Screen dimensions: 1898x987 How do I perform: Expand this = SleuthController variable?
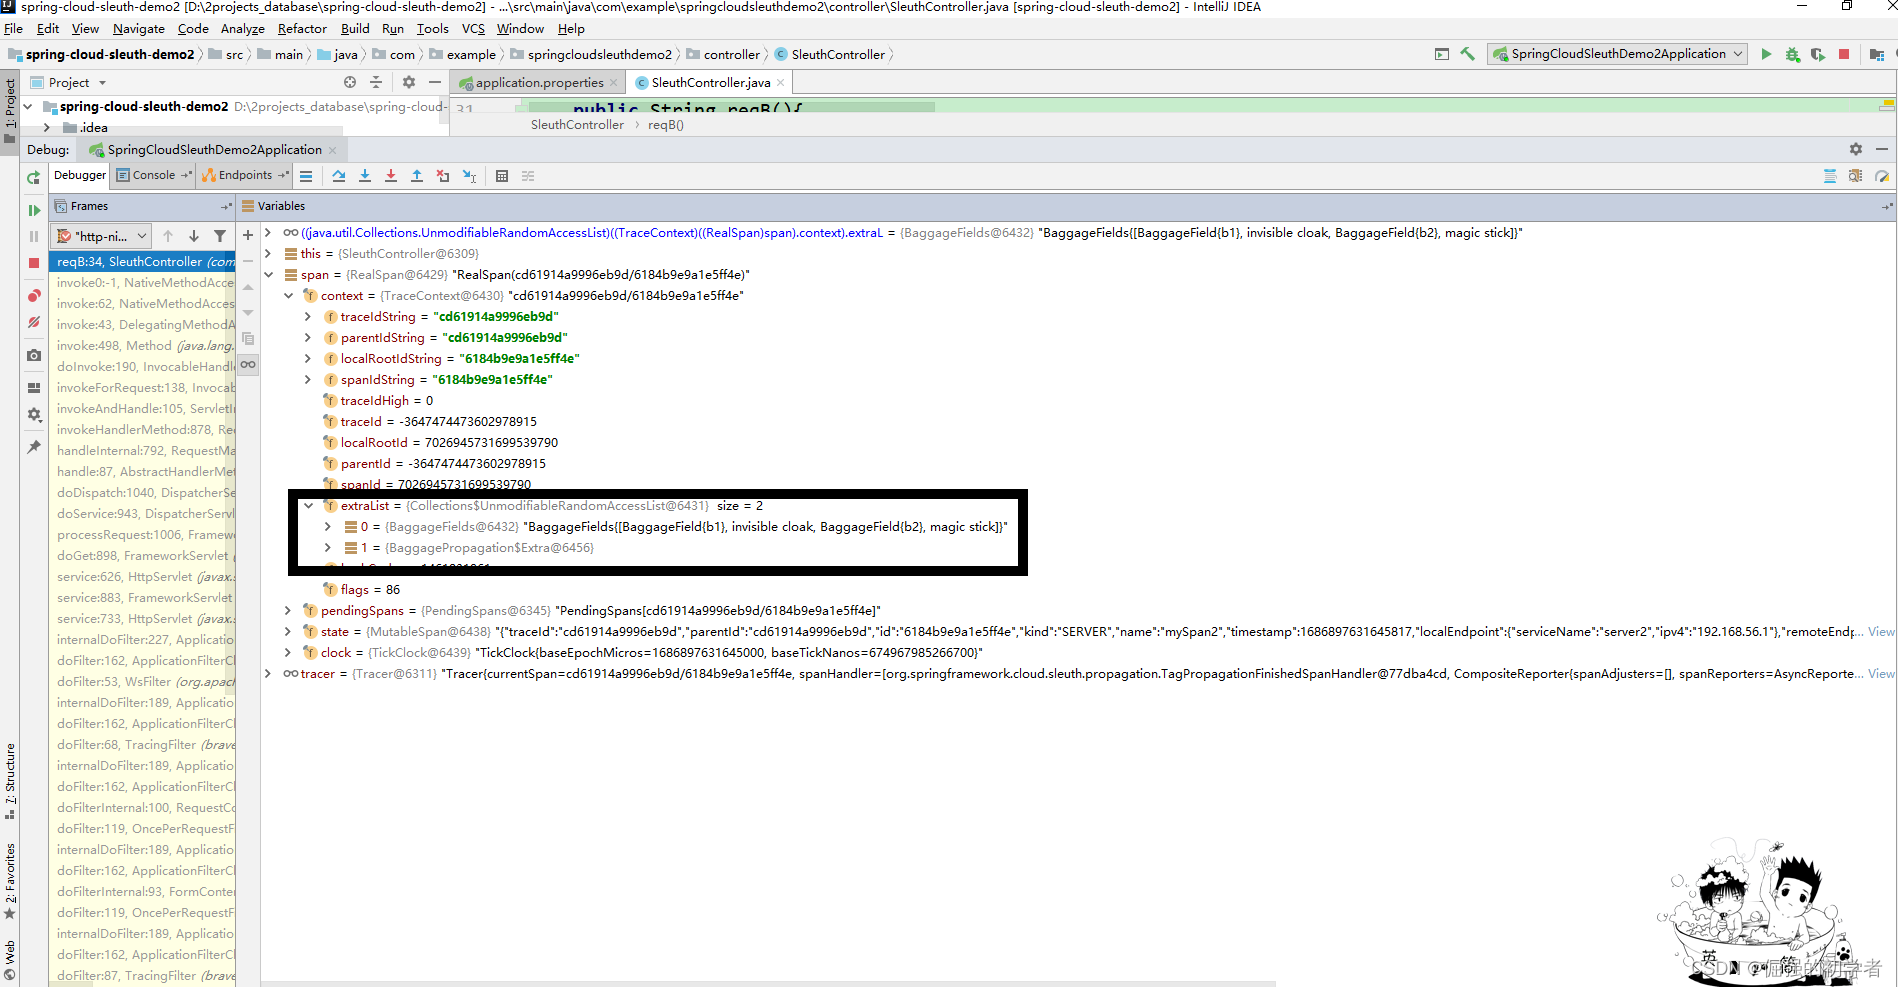(x=269, y=253)
